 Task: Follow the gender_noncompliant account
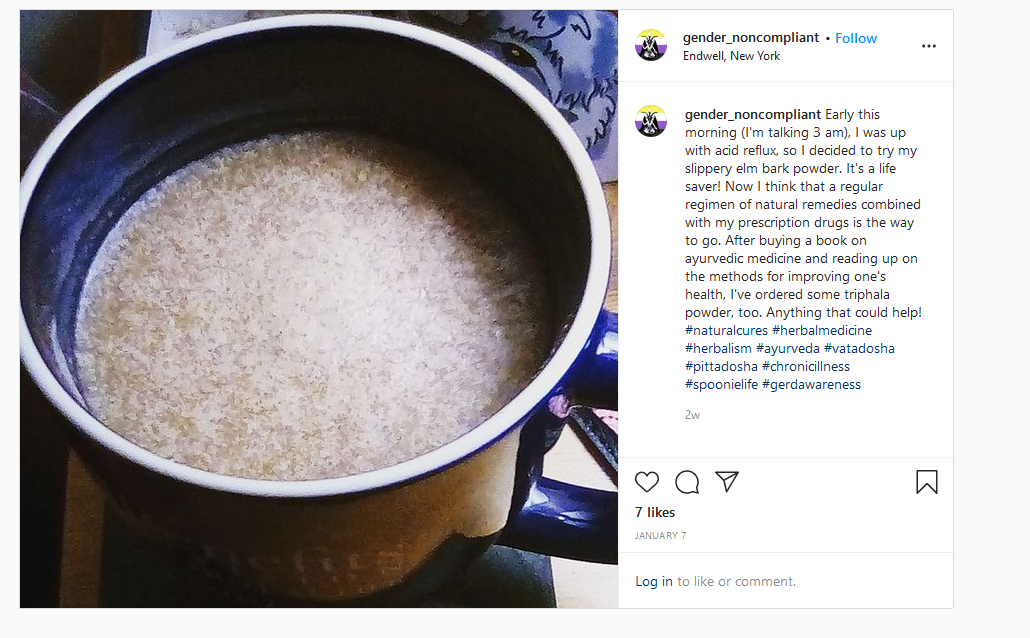point(856,38)
